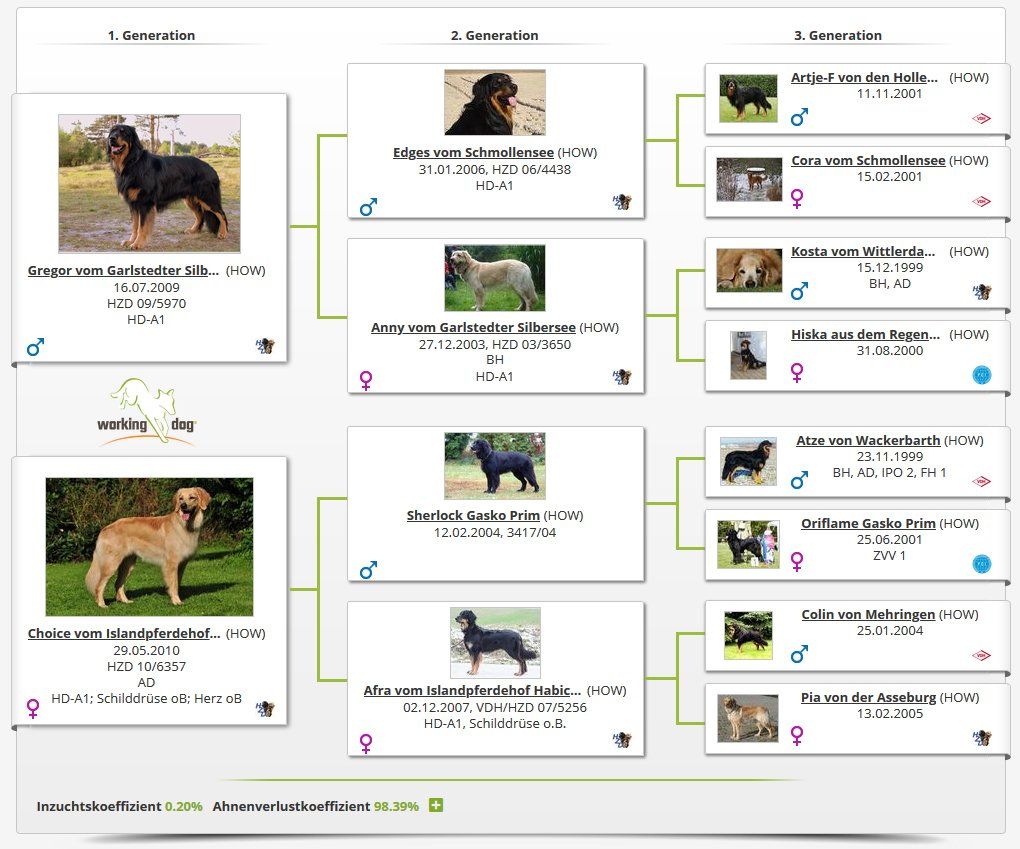Click the female symbol on Oriflame Gasko Prim card
Screen dimensions: 1020x849
coord(797,561)
